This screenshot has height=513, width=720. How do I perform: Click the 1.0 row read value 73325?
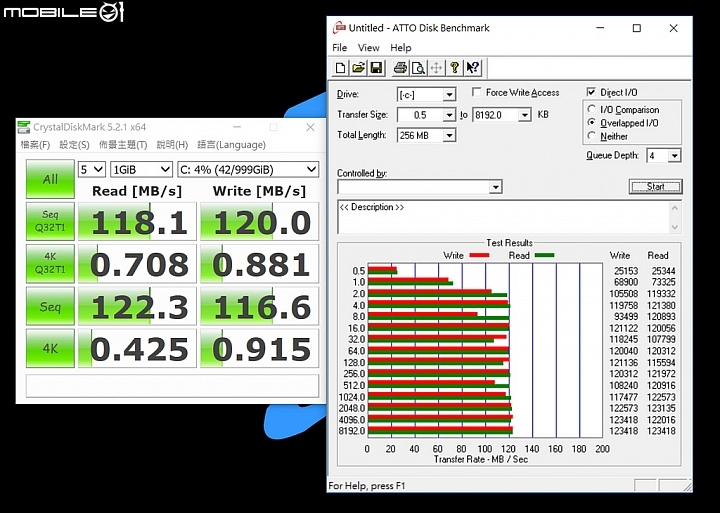663,282
